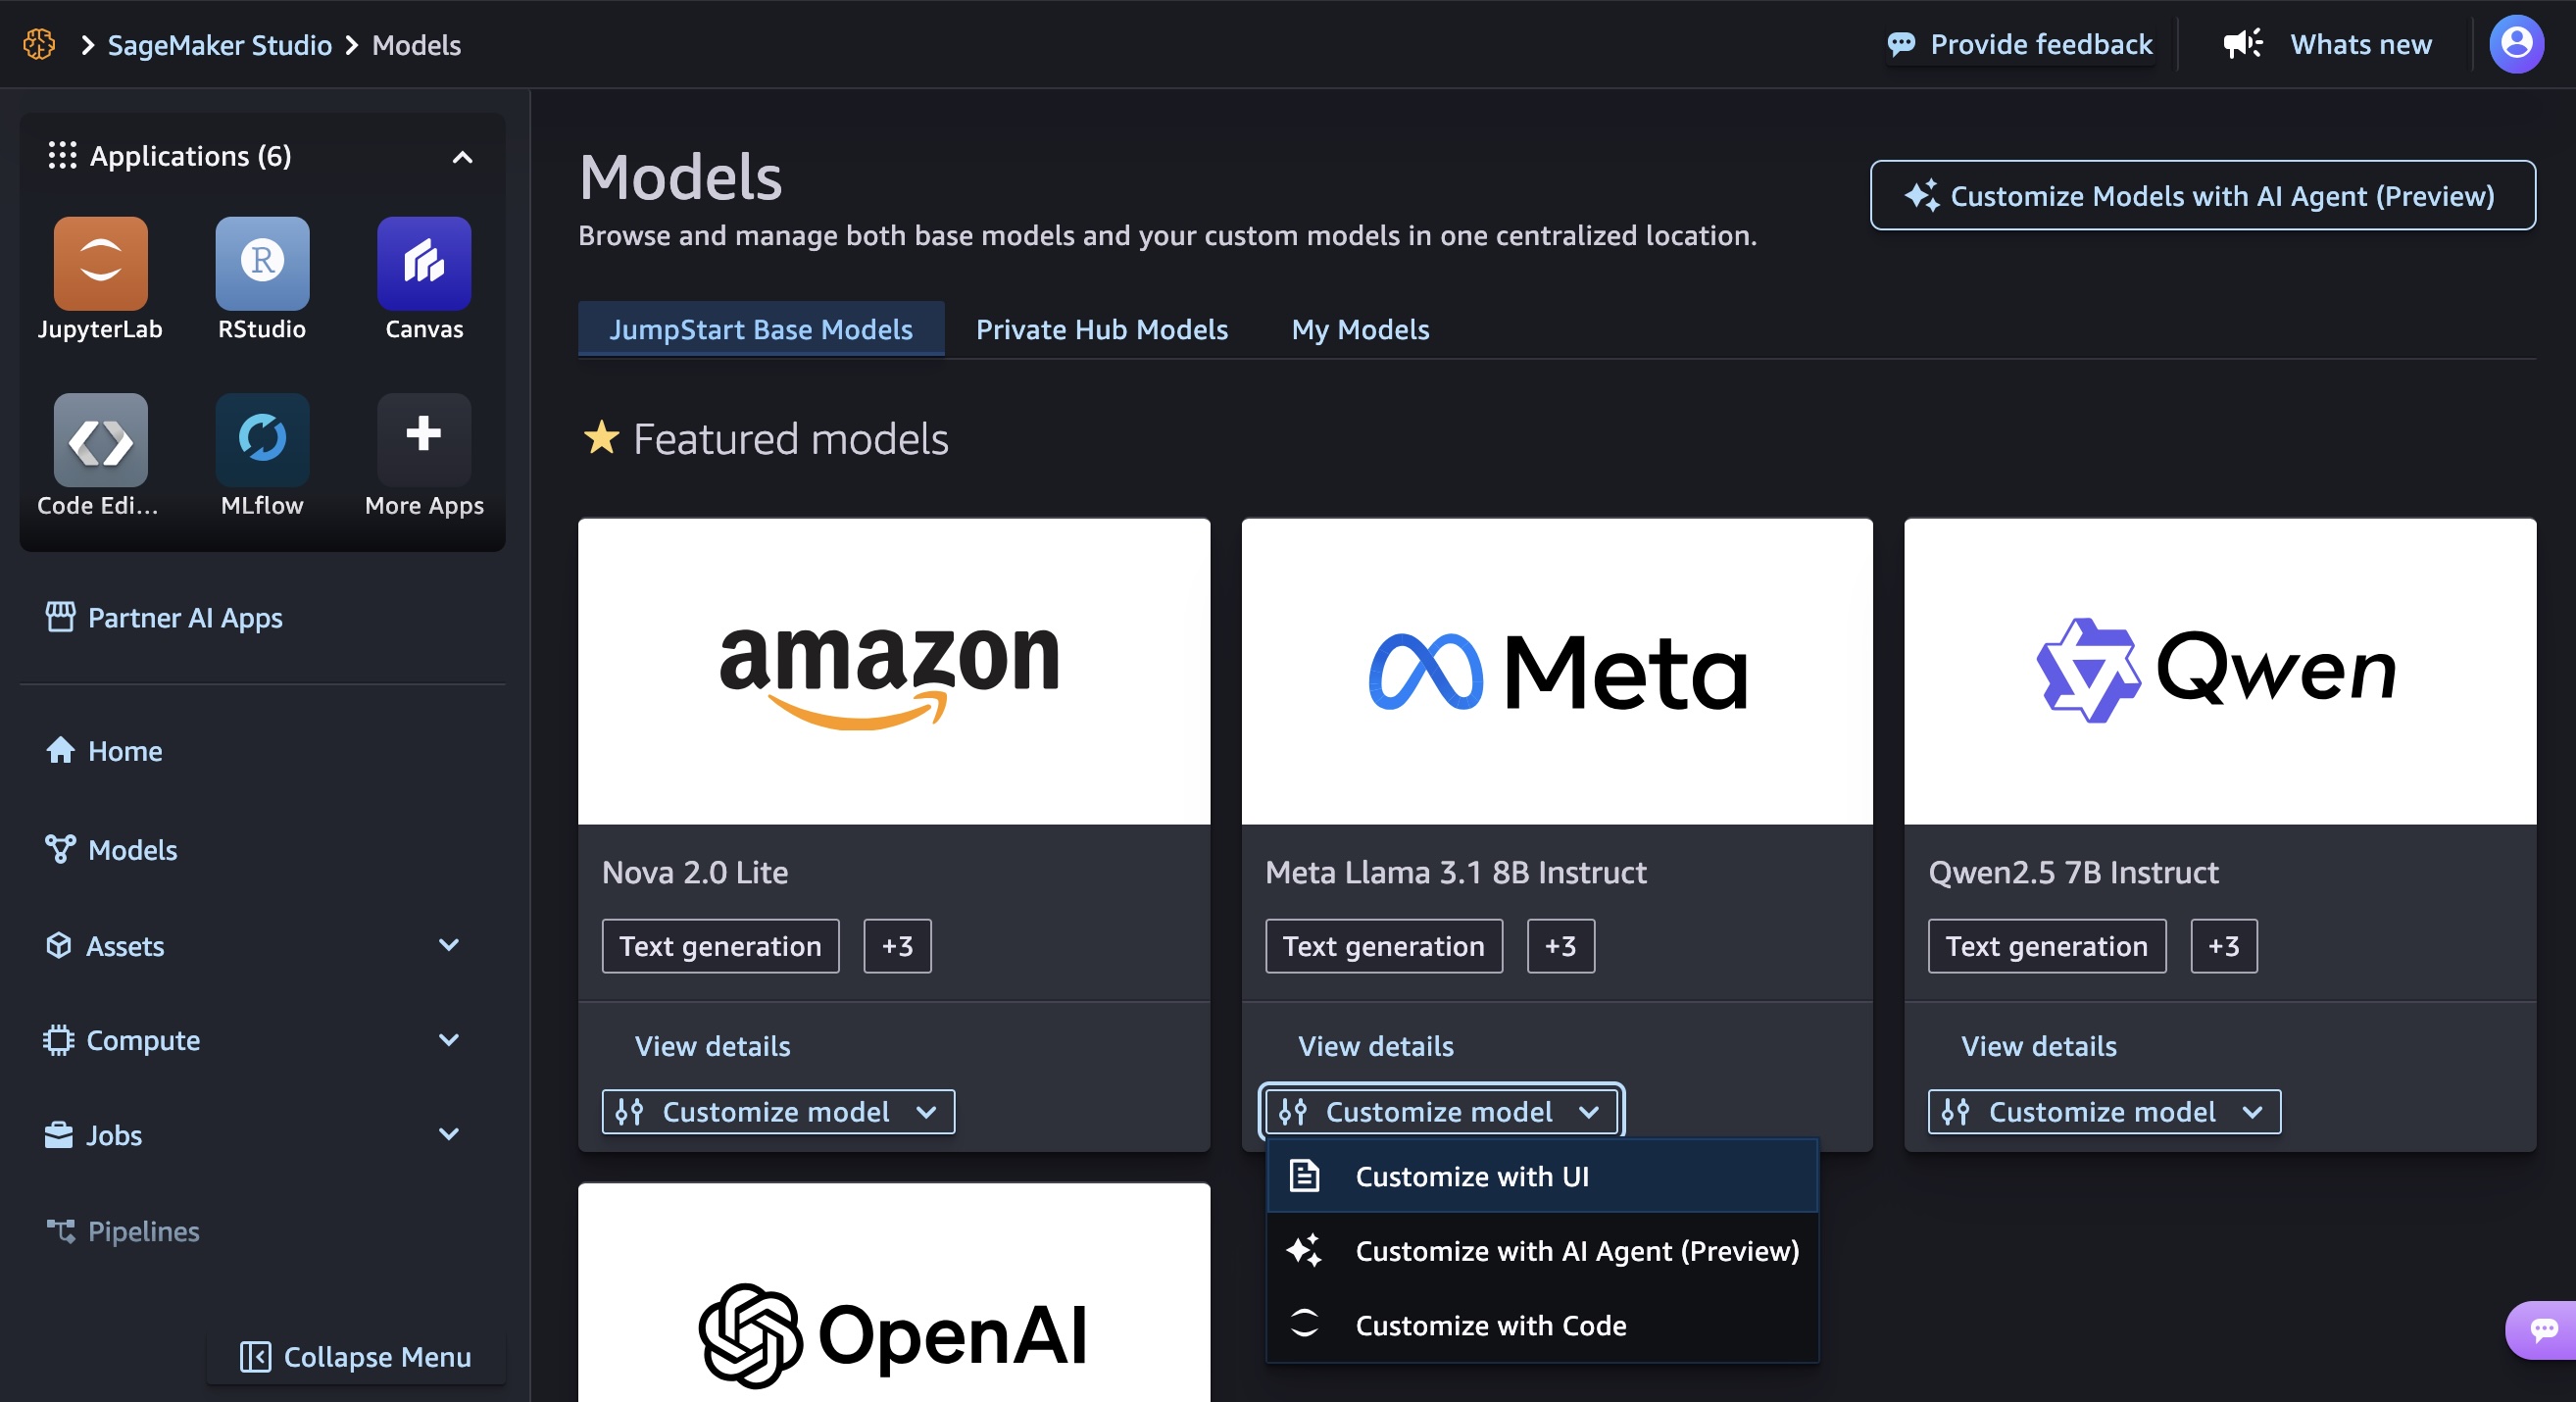Navigate to Home in the sidebar
The height and width of the screenshot is (1402, 2576).
click(124, 751)
